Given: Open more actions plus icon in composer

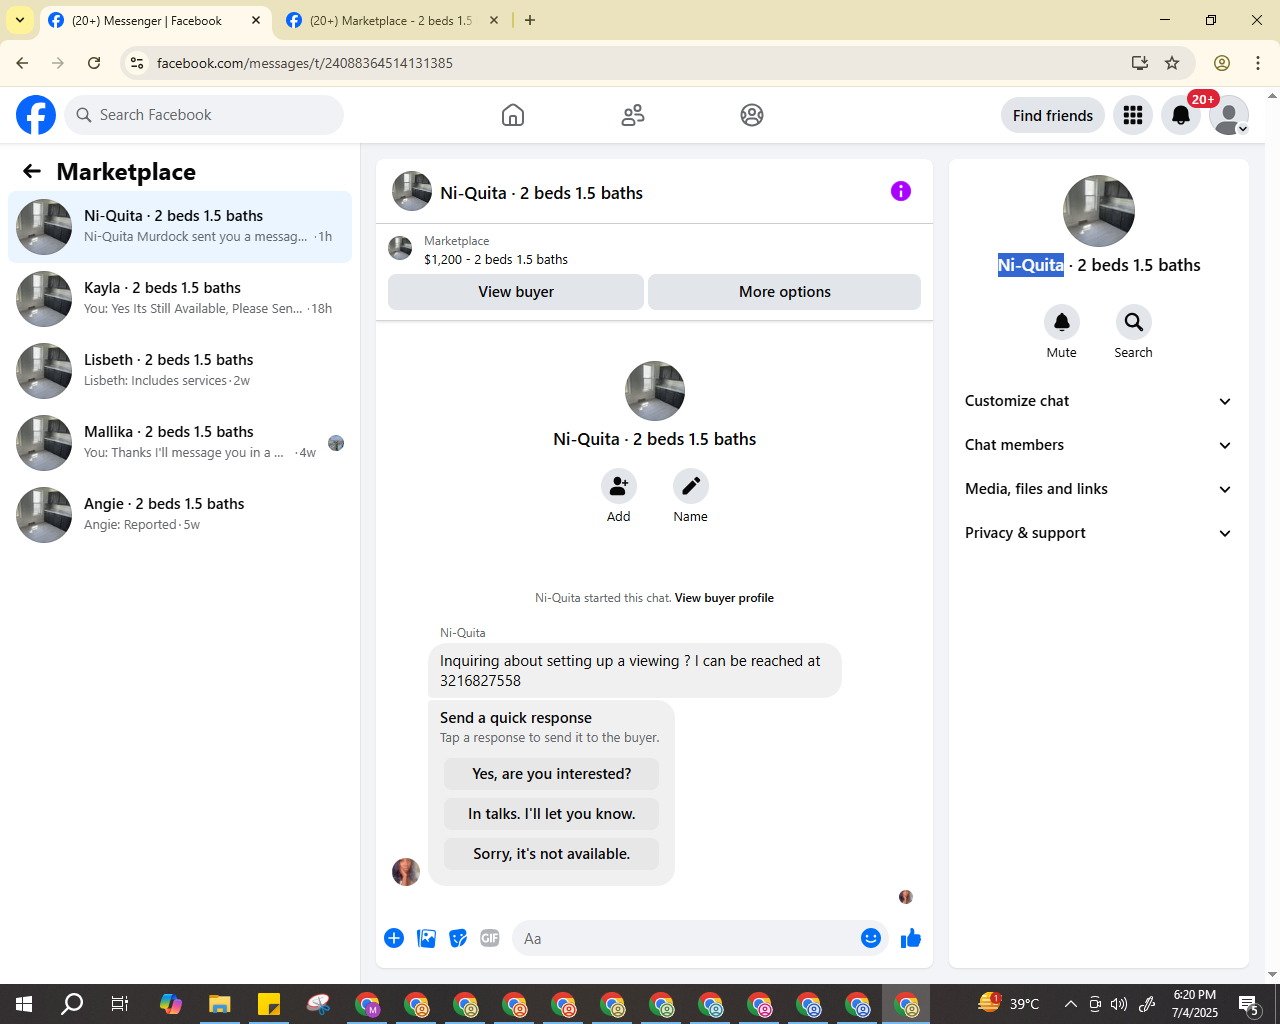Looking at the screenshot, I should (x=394, y=938).
